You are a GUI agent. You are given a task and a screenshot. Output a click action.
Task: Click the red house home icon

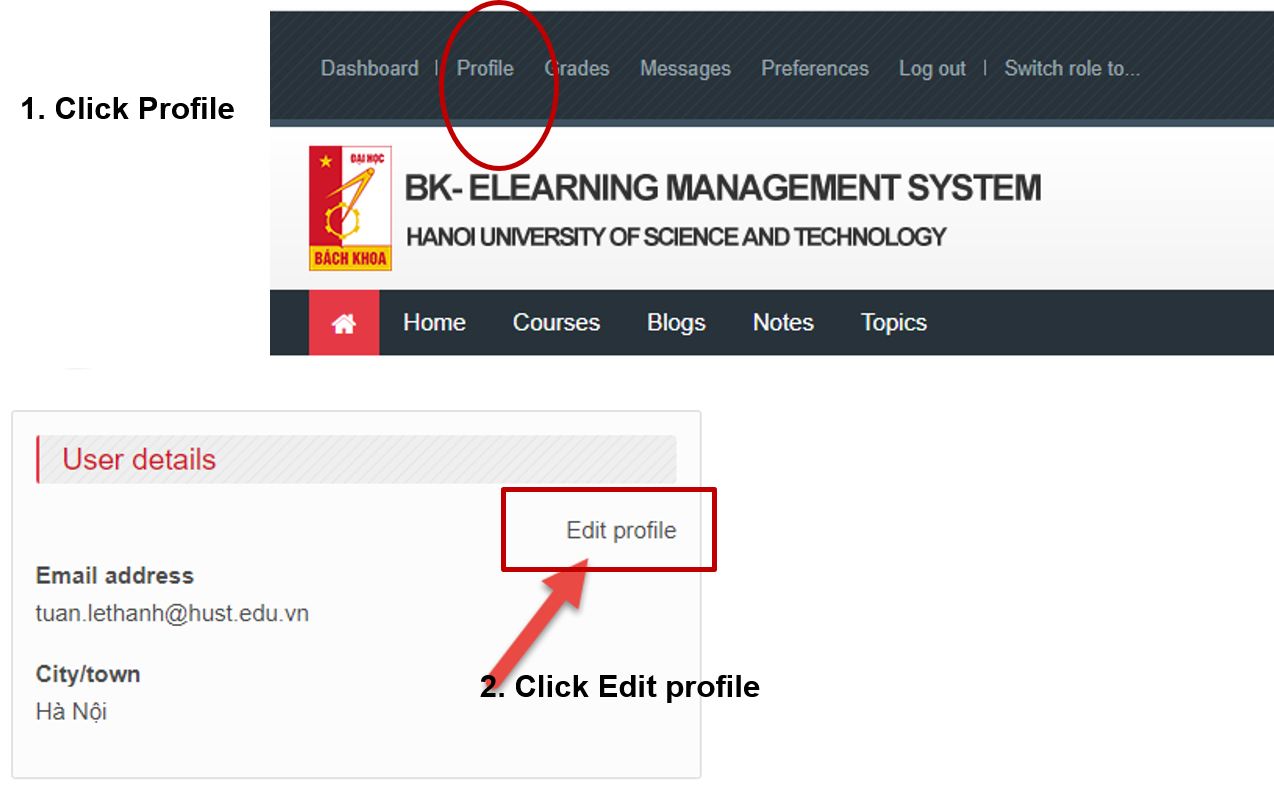point(344,323)
